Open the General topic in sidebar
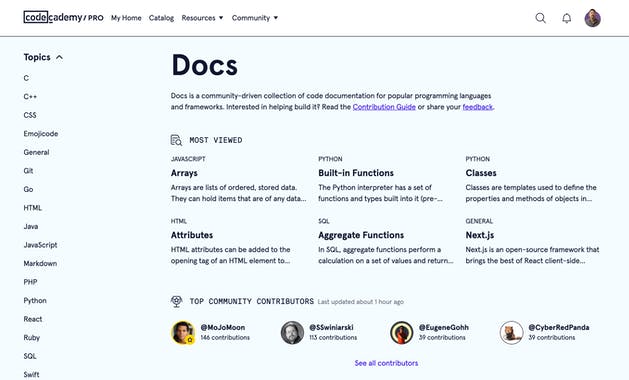Screen dimensions: 629x380 [x=36, y=152]
